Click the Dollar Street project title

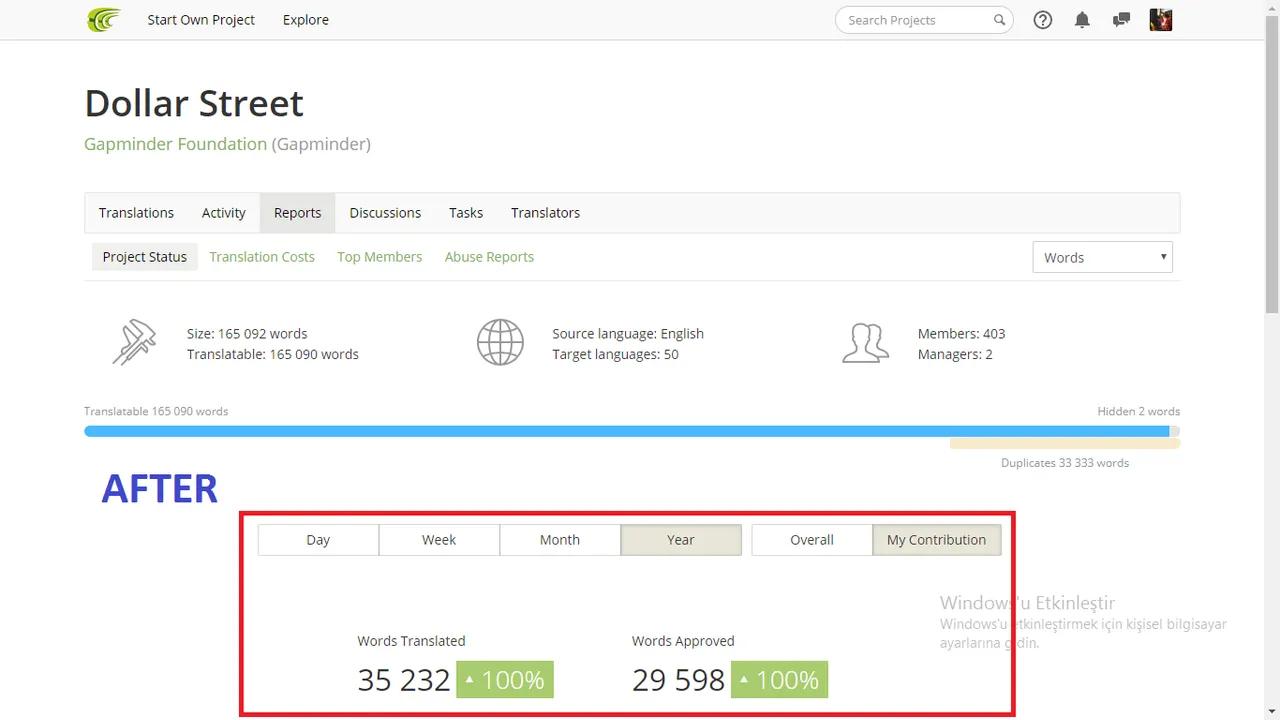pyautogui.click(x=194, y=103)
